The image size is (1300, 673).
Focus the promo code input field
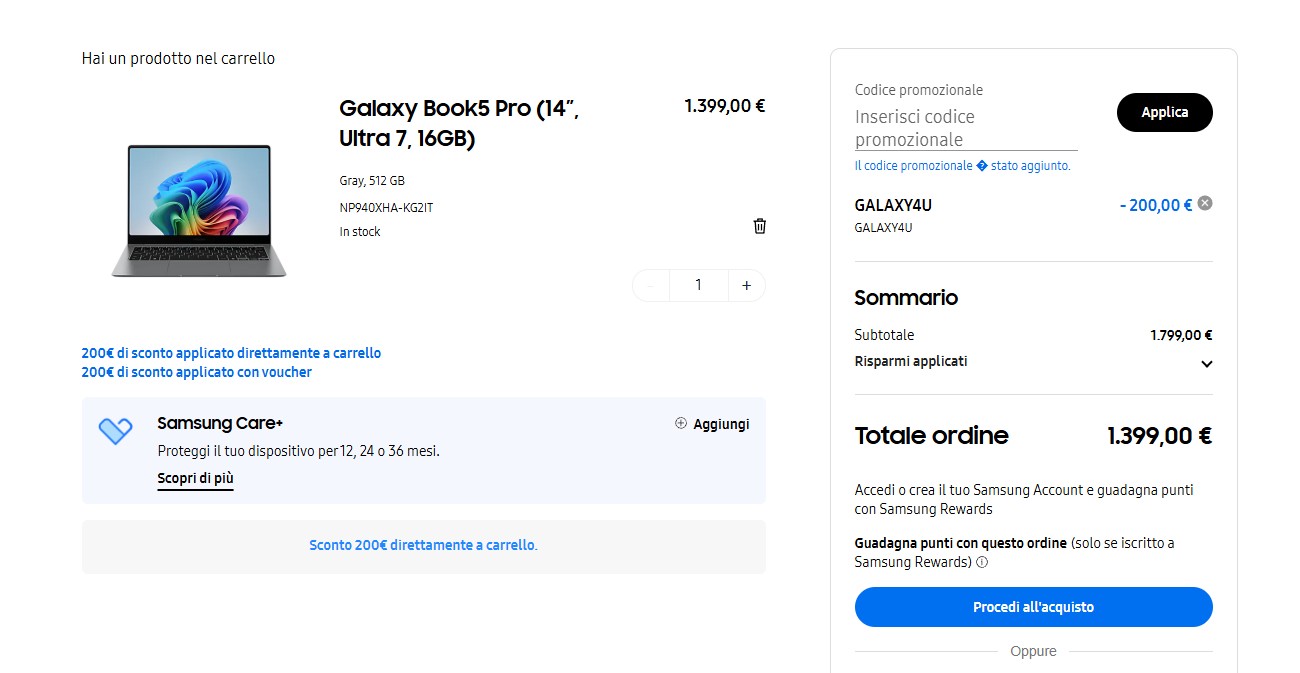point(965,128)
